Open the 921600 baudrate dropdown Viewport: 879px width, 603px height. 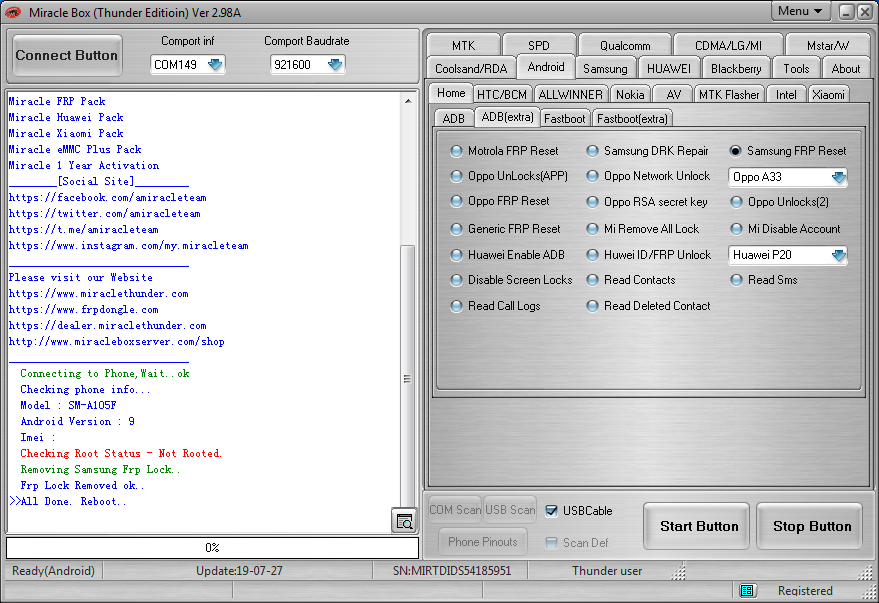pos(335,64)
